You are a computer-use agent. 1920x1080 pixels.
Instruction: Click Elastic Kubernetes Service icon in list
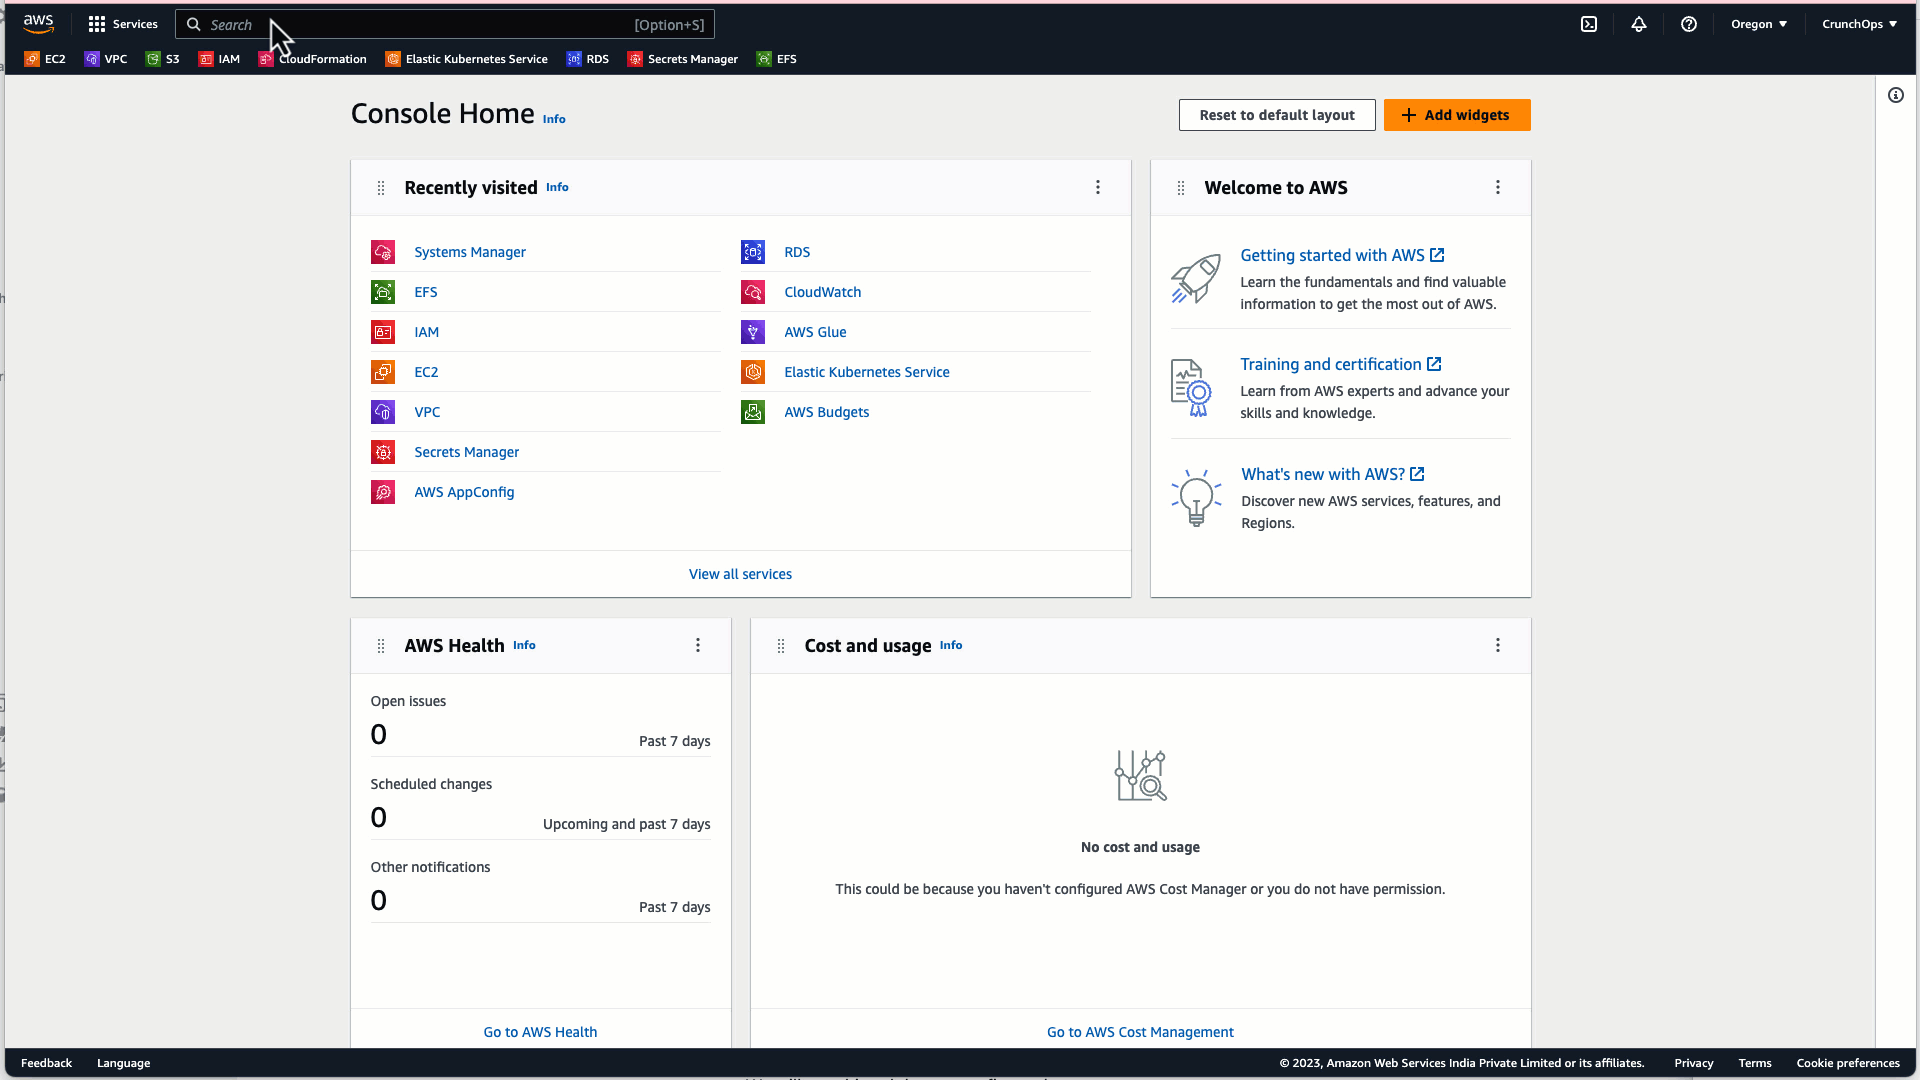(x=753, y=372)
